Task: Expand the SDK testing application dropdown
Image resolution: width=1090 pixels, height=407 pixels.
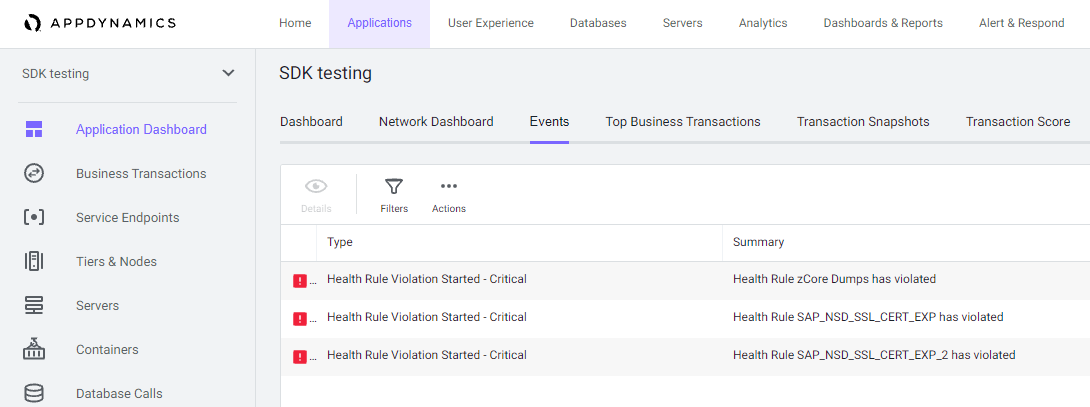Action: 228,73
